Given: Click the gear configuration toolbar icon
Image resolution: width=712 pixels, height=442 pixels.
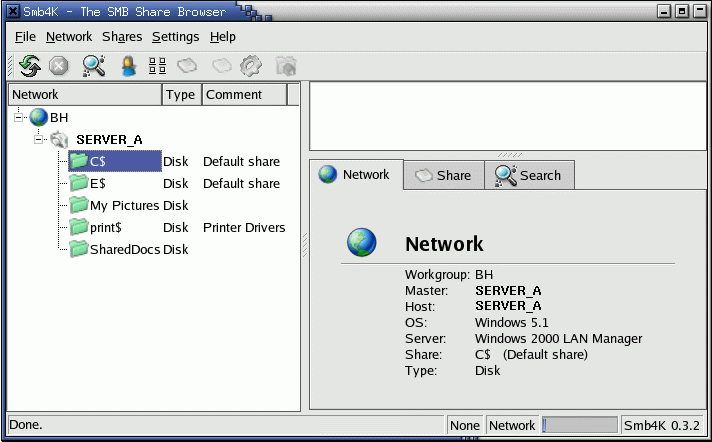Looking at the screenshot, I should [251, 66].
